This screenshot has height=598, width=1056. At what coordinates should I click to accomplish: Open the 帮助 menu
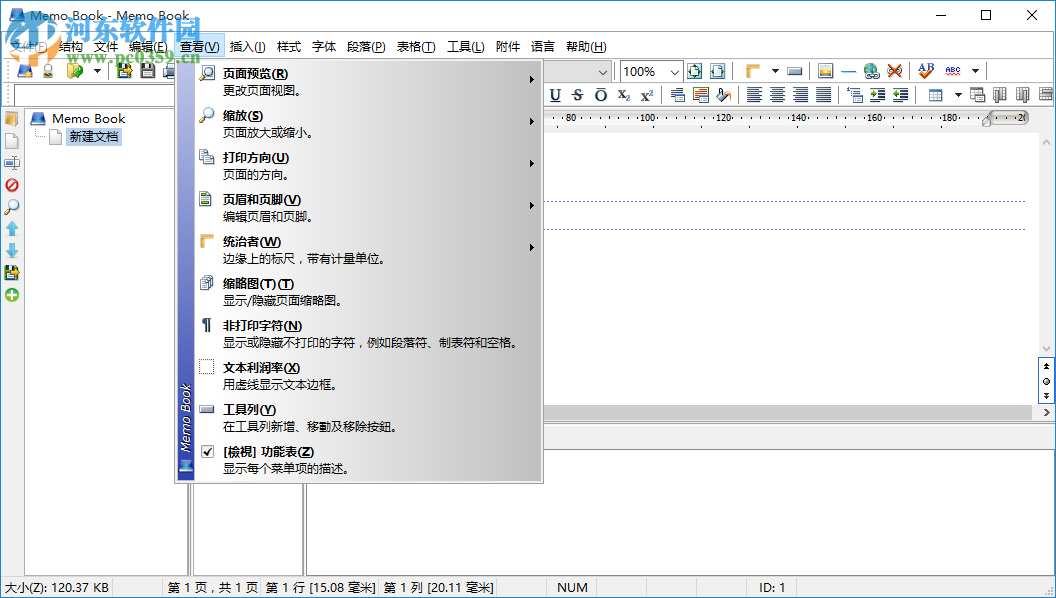[x=586, y=46]
